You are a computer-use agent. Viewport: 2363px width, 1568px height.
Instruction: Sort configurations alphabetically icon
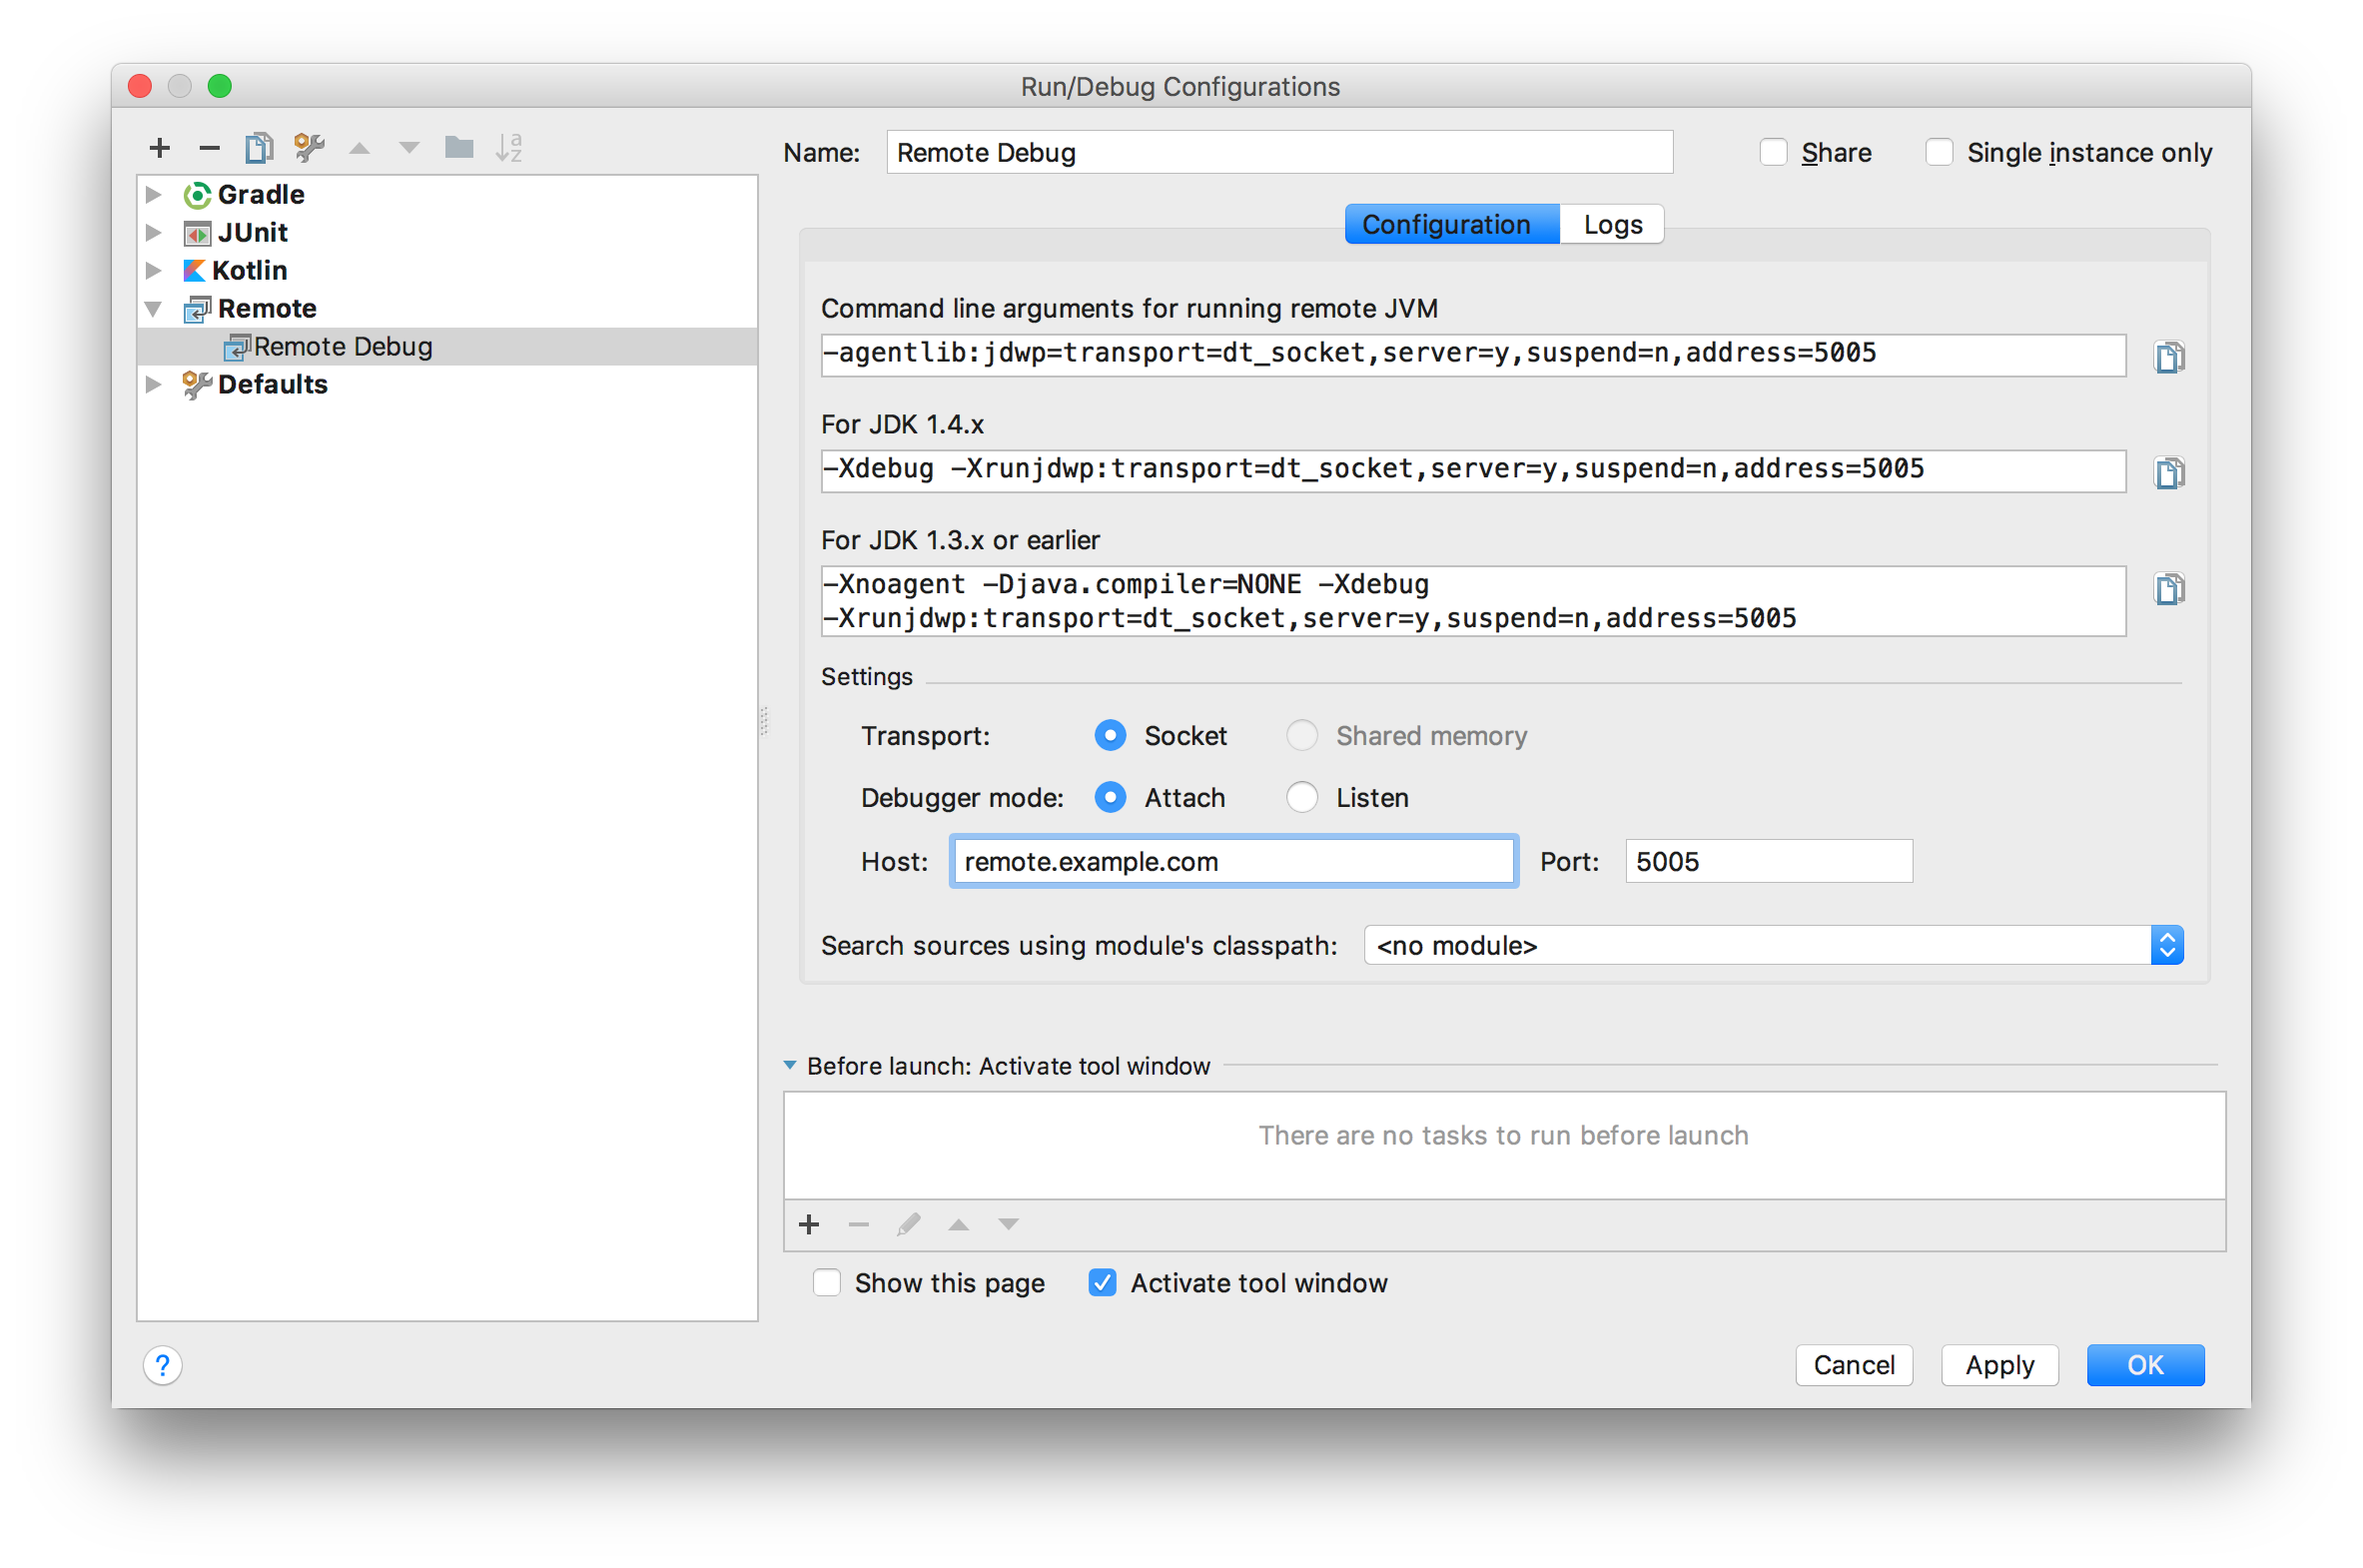[x=509, y=149]
